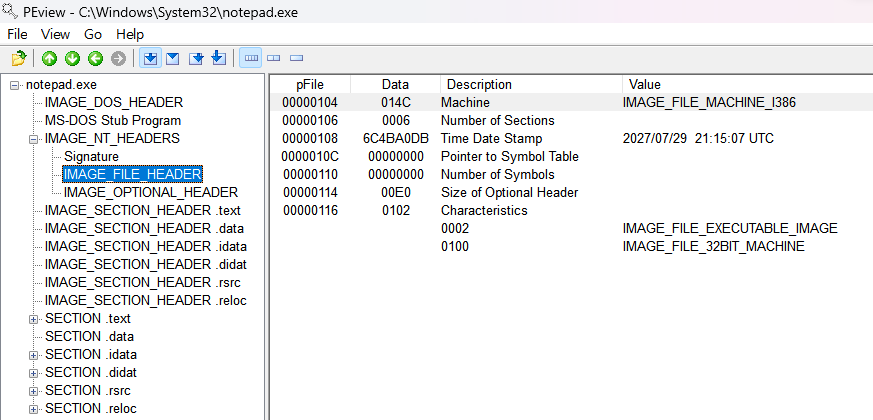Select the four-segment byte width icon
The width and height of the screenshot is (873, 420).
tap(251, 58)
